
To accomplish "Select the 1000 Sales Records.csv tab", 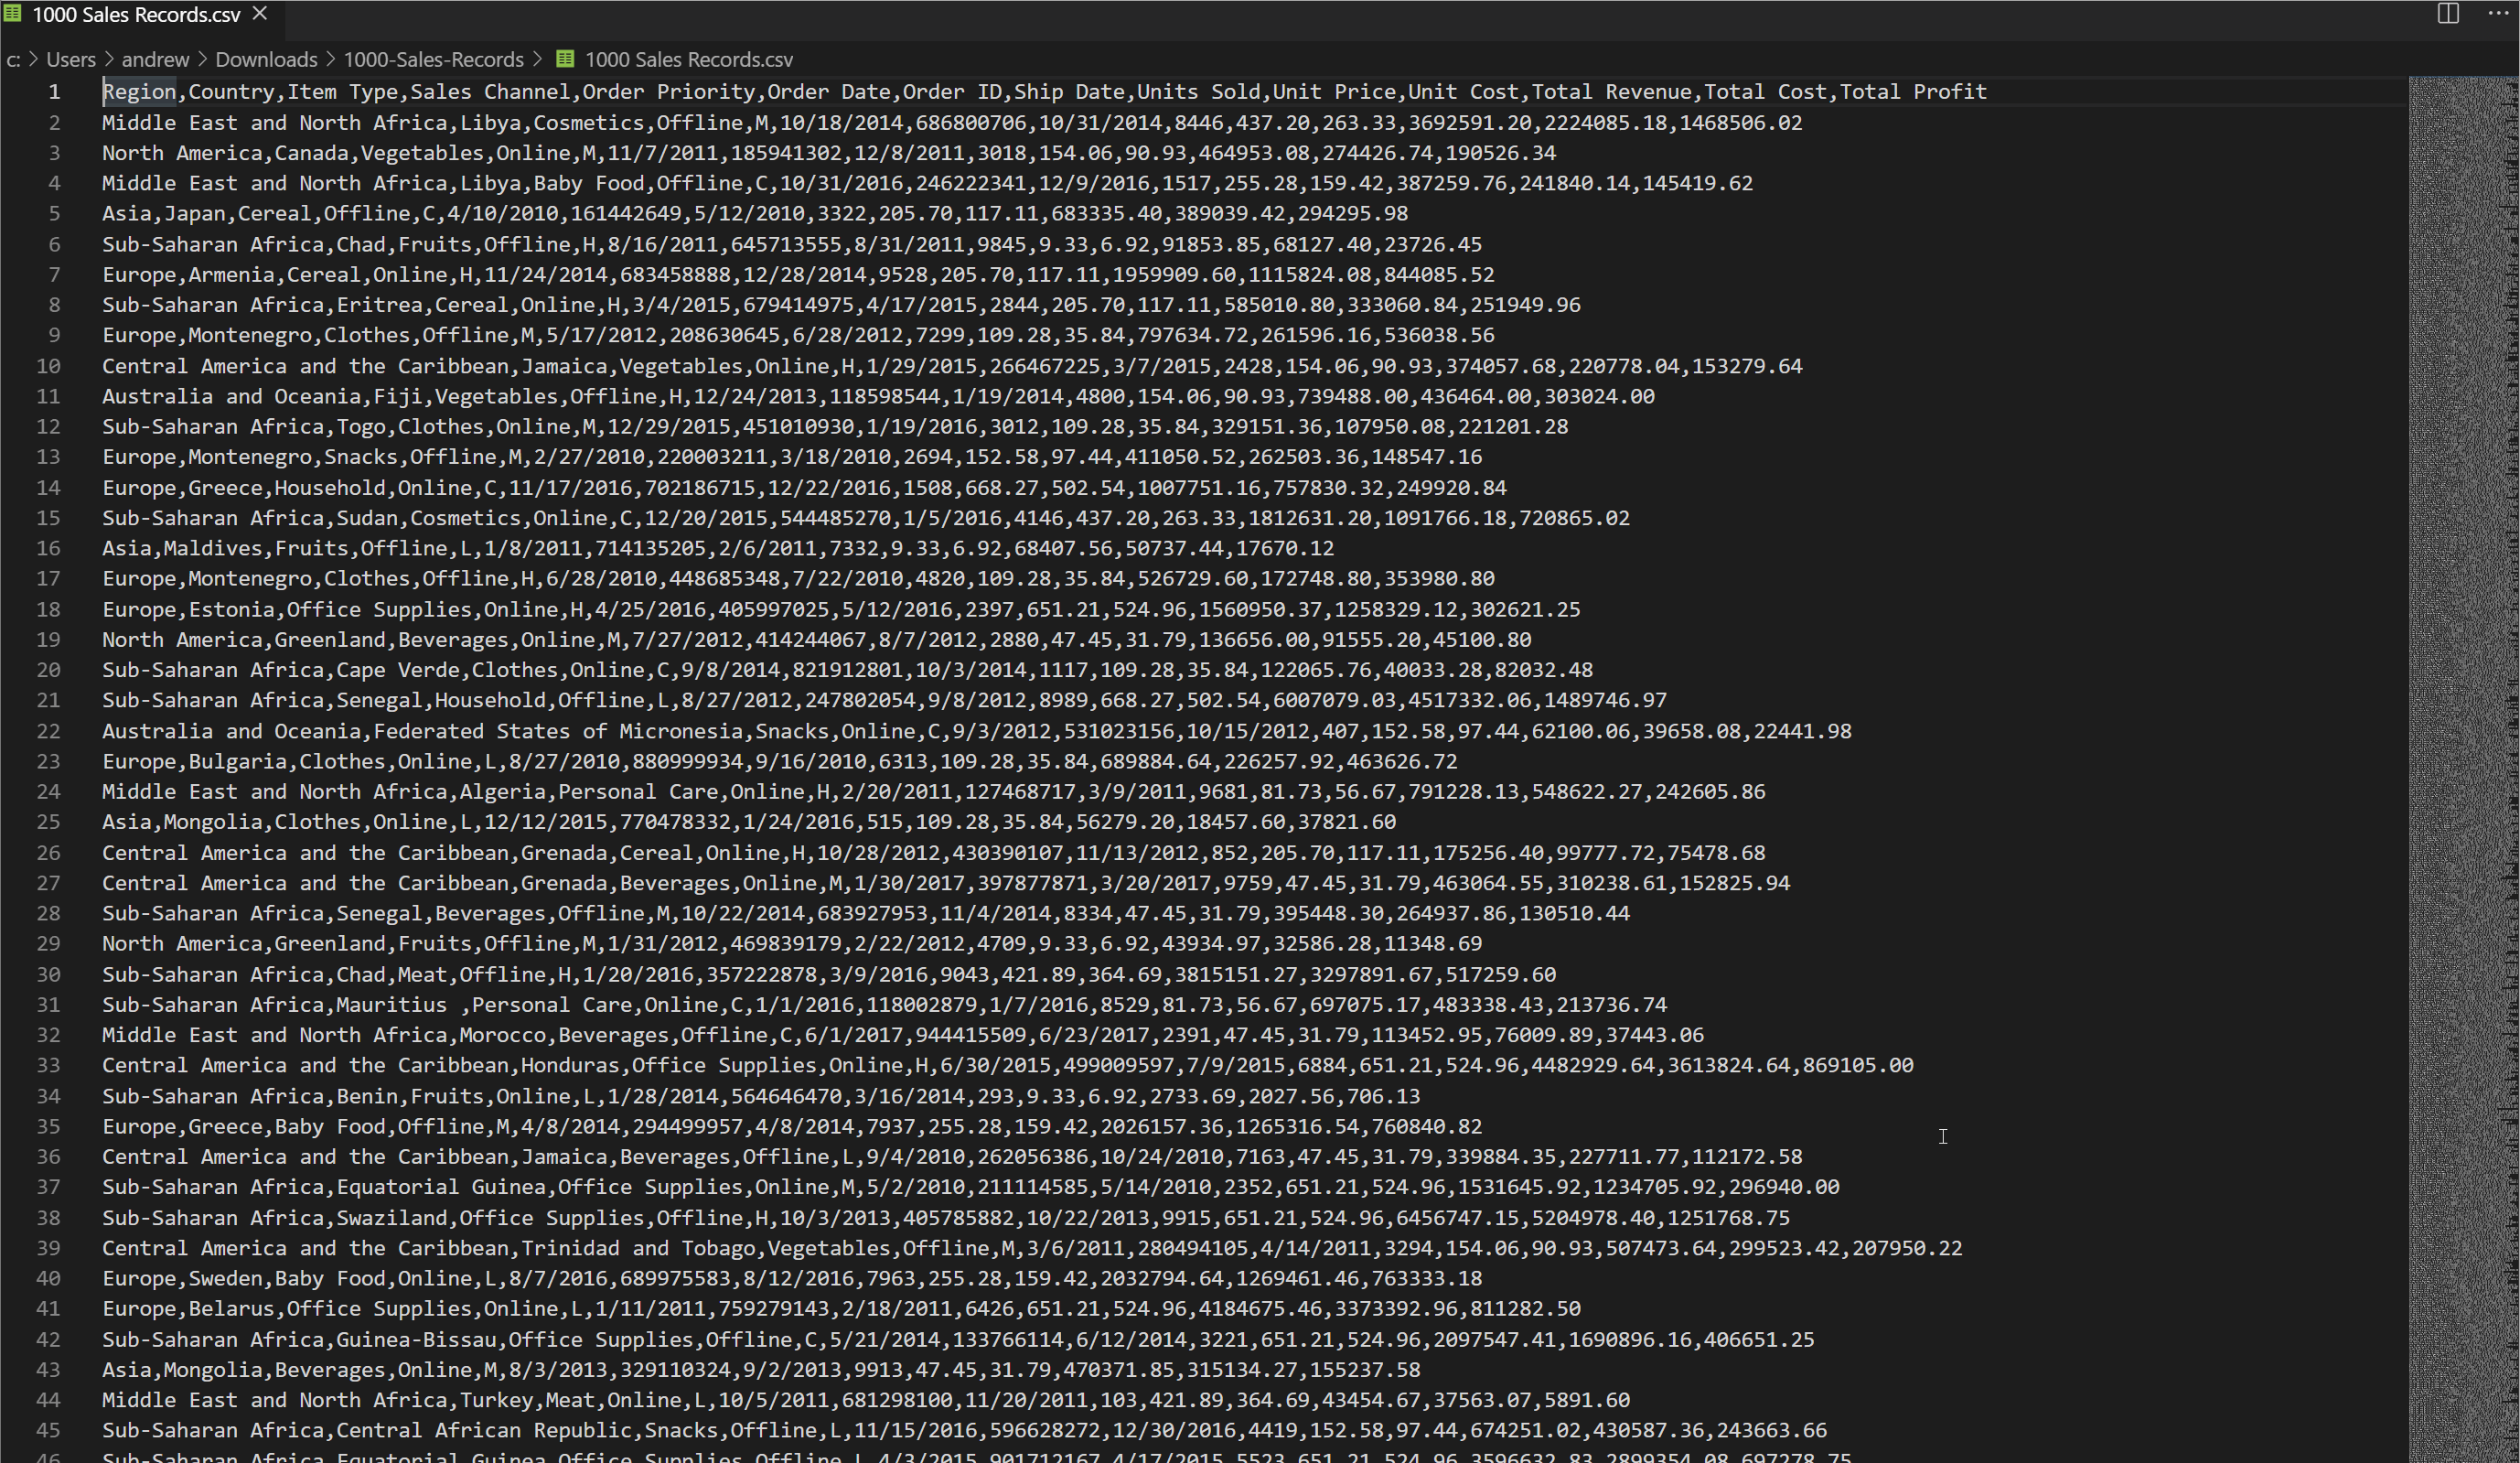I will pos(136,14).
